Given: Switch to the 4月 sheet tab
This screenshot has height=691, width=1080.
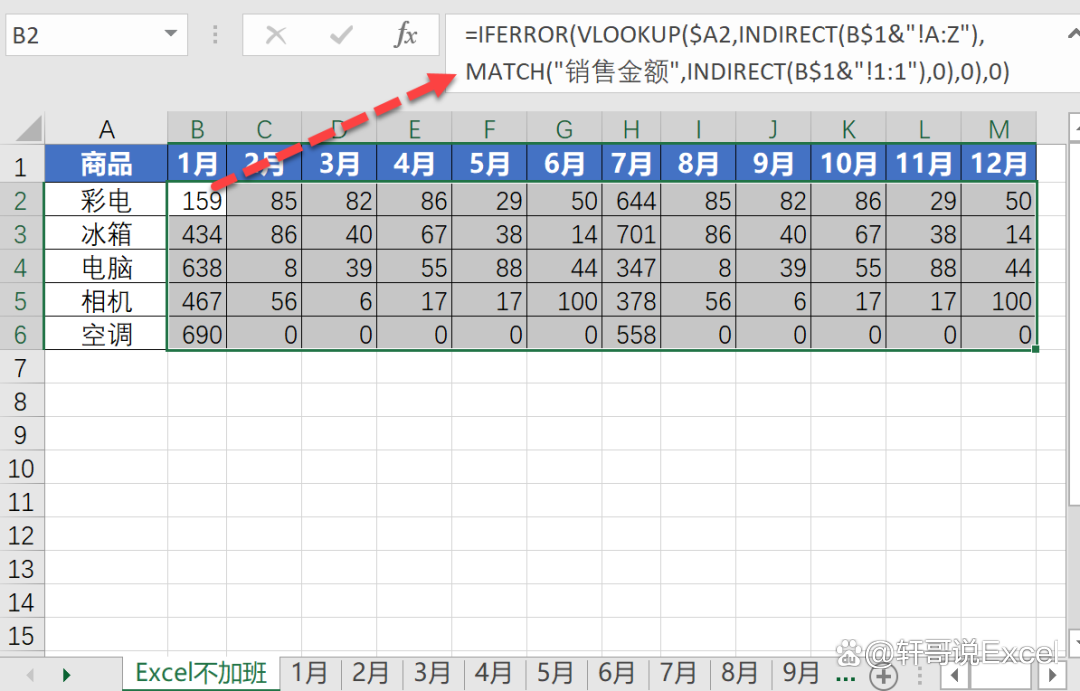Looking at the screenshot, I should tap(494, 673).
